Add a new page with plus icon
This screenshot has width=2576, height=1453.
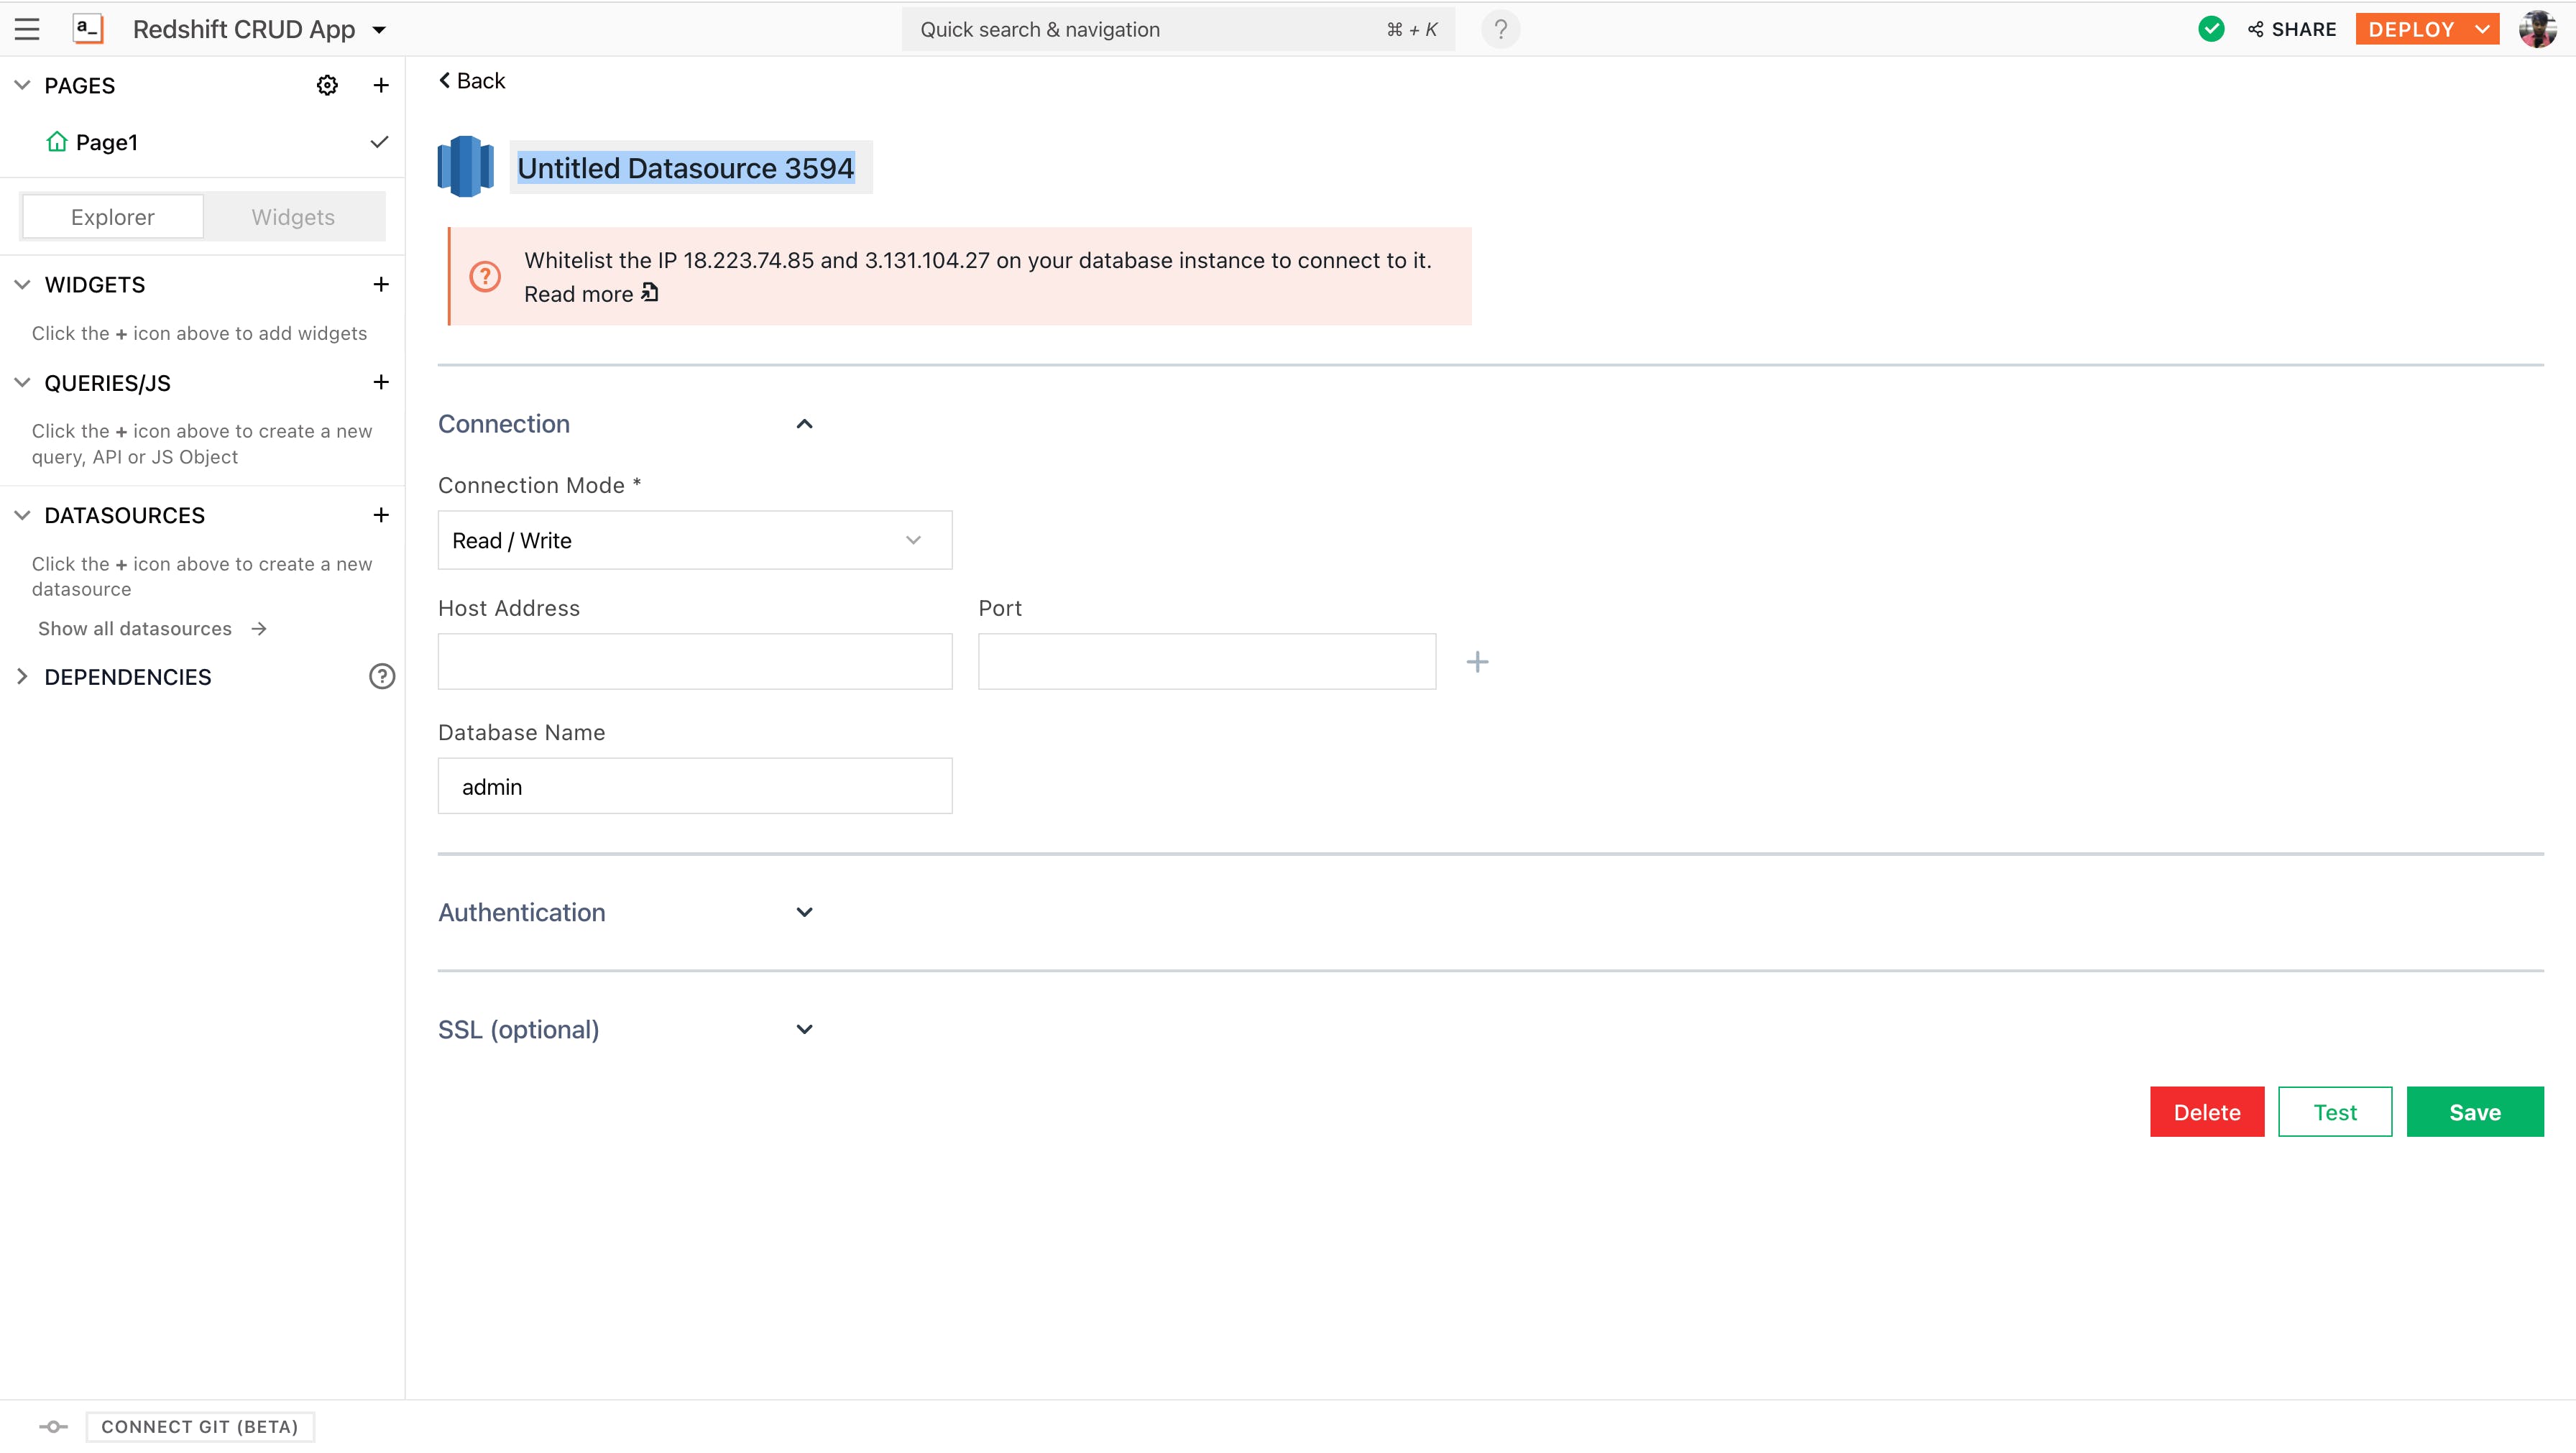coord(381,86)
